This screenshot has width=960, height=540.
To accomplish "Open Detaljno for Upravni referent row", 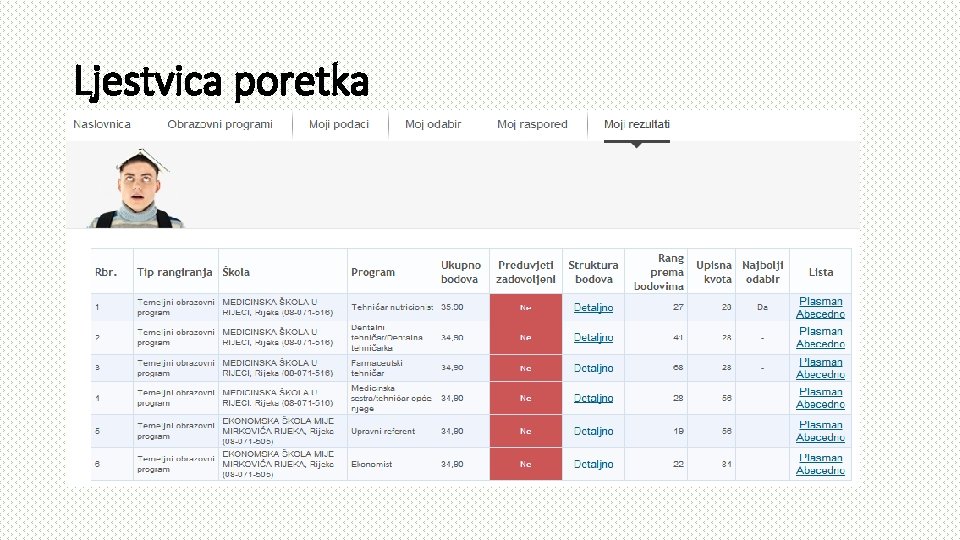I will point(593,431).
